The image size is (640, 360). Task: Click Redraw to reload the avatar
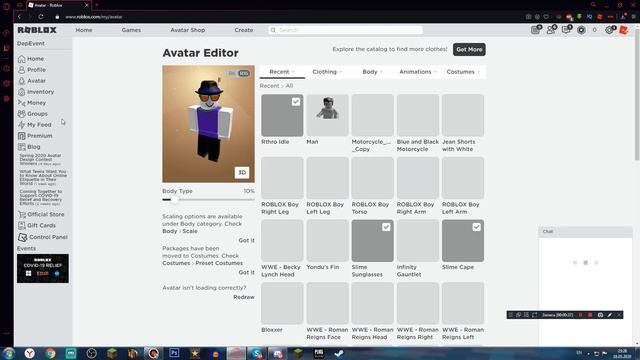tap(244, 297)
